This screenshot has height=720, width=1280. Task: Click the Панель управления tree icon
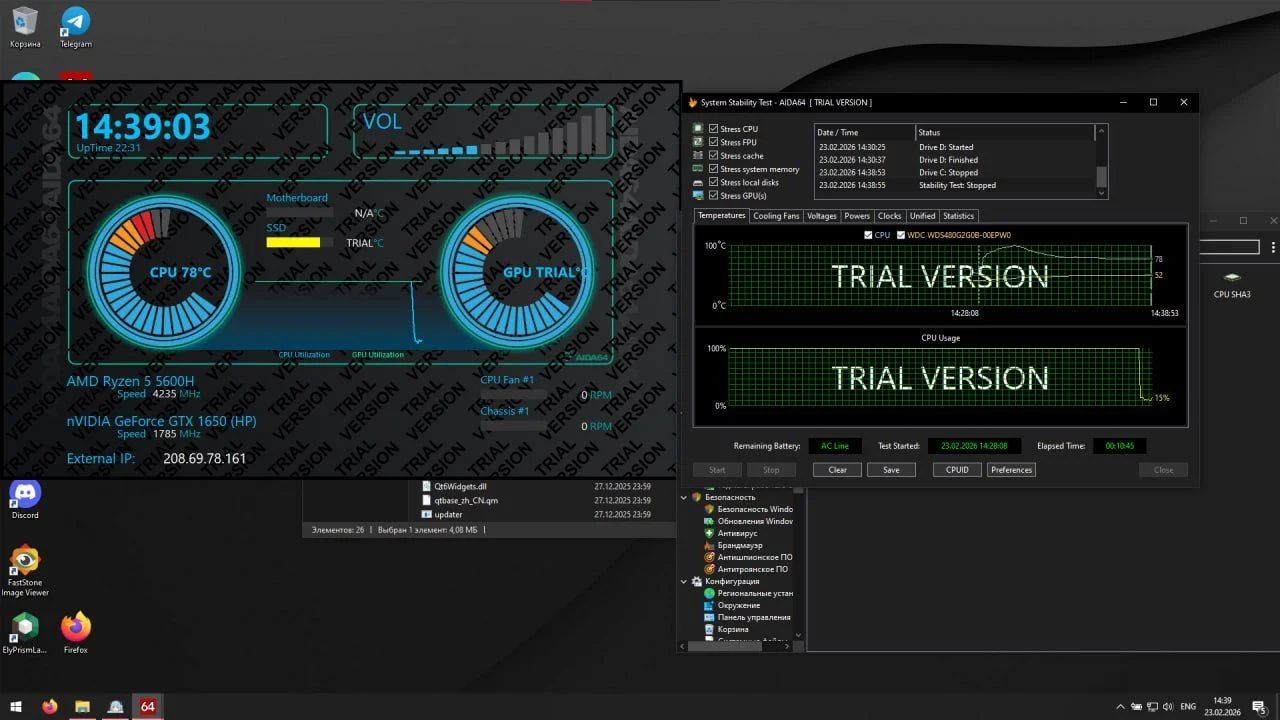[x=709, y=617]
